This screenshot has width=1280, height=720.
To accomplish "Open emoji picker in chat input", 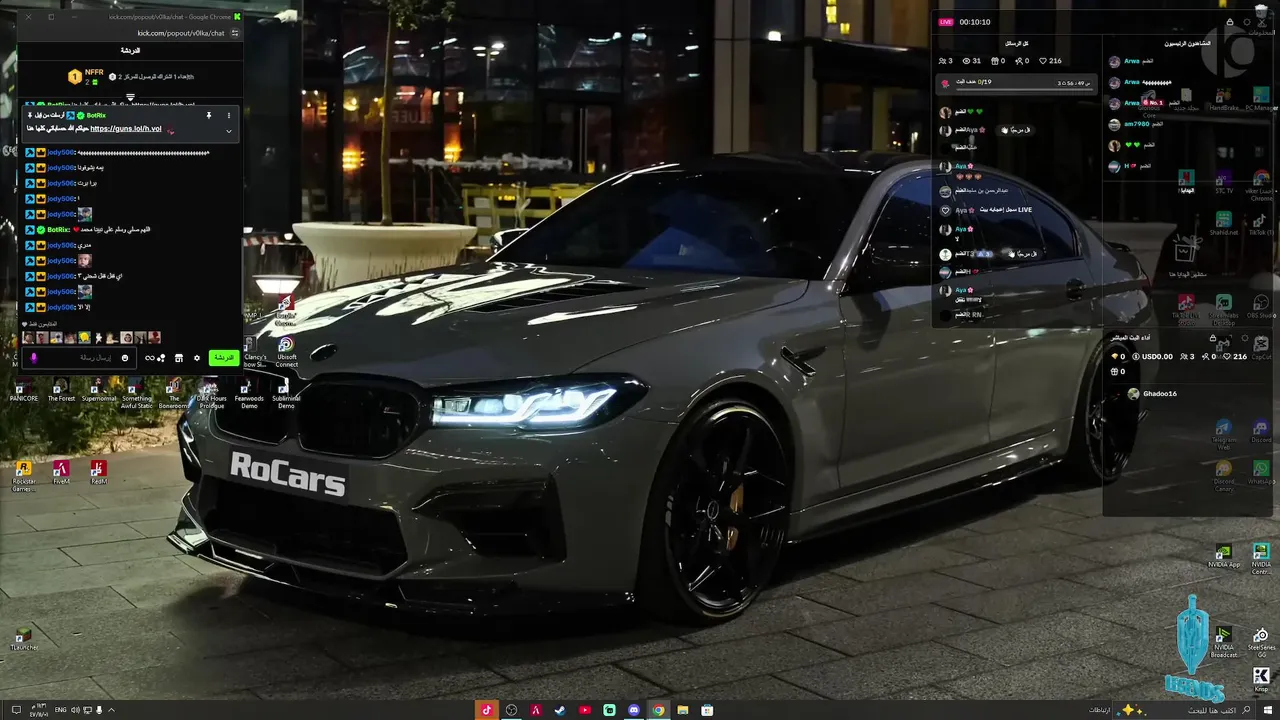I will 125,357.
